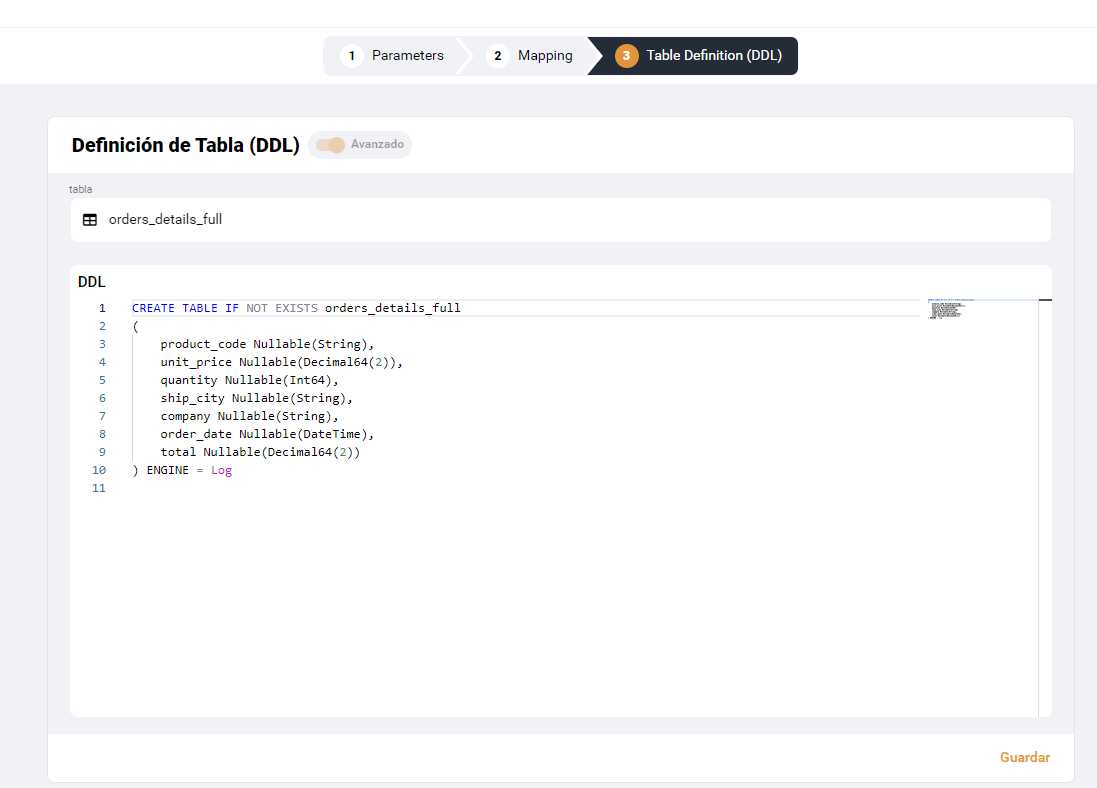Toggle the Avanzado switch
Image resolution: width=1097 pixels, height=788 pixels.
330,145
